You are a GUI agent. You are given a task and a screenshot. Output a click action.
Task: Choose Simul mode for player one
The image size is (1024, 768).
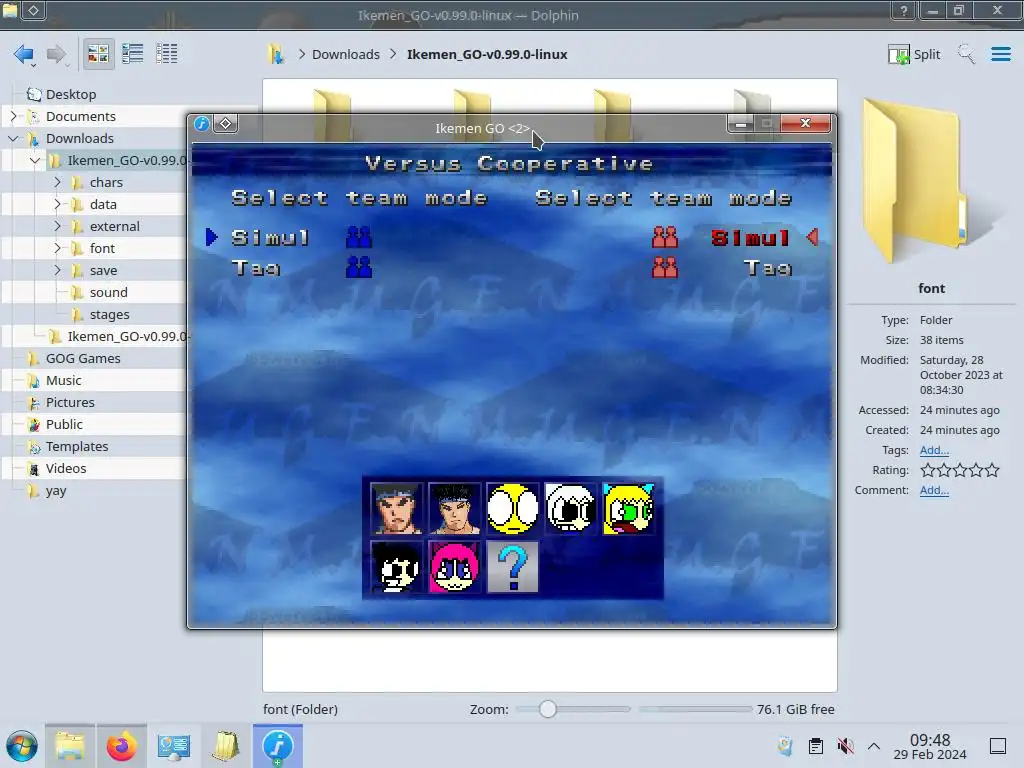tap(270, 238)
